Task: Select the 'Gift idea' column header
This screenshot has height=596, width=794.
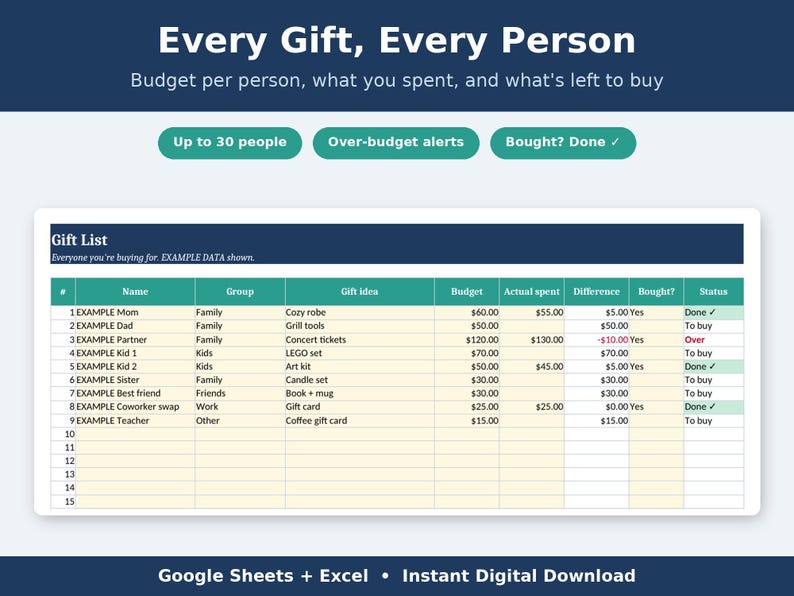Action: [x=360, y=292]
